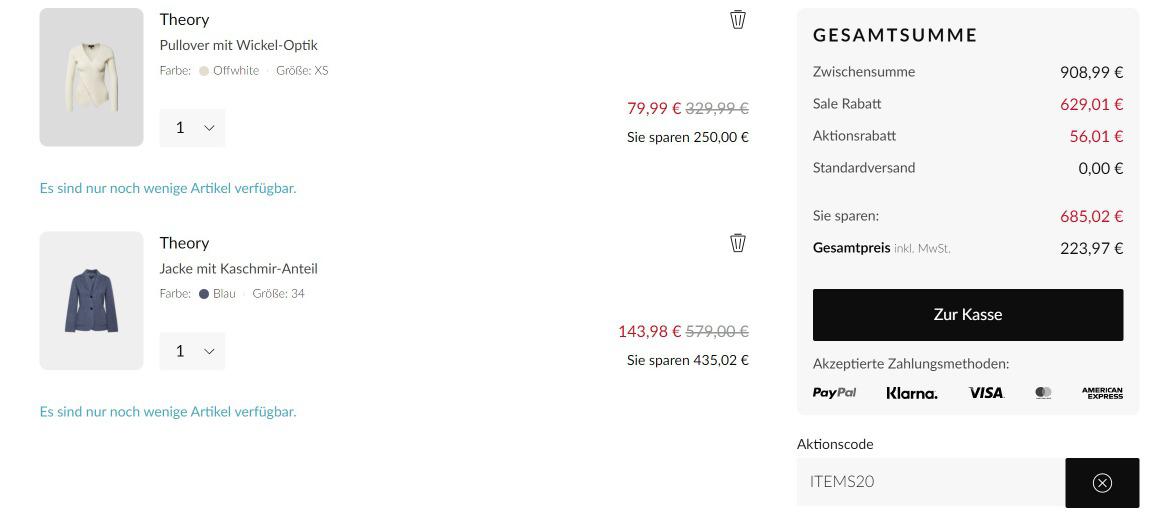This screenshot has height=513, width=1156.
Task: Click the VISA payment logo
Action: click(x=986, y=393)
